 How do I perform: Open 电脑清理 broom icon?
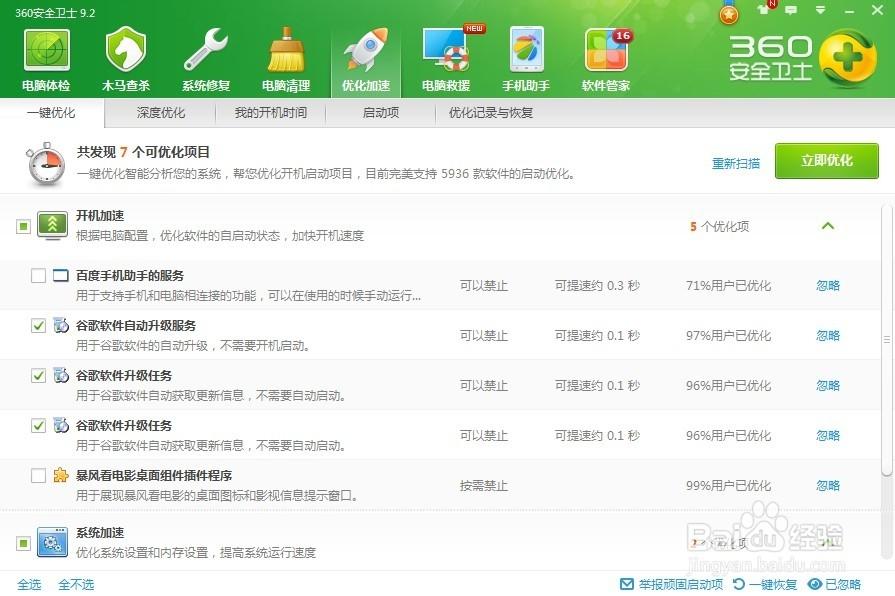click(286, 50)
